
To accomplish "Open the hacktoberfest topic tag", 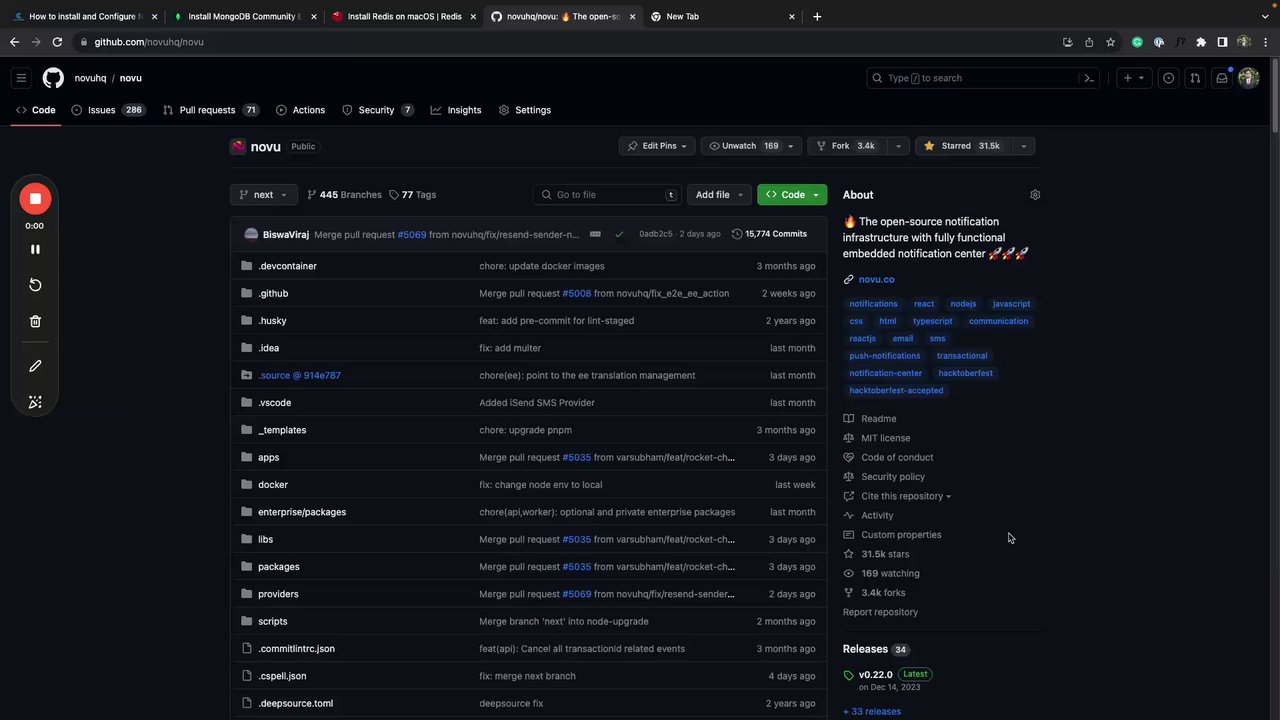I will pyautogui.click(x=965, y=373).
